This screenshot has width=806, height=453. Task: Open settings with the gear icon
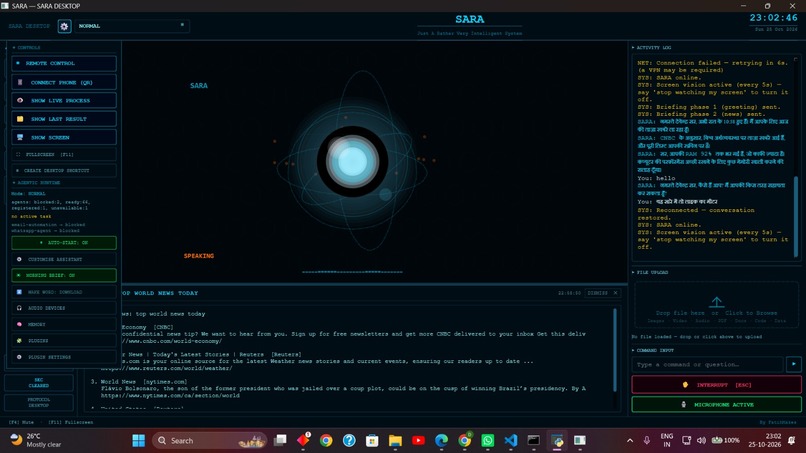(64, 26)
